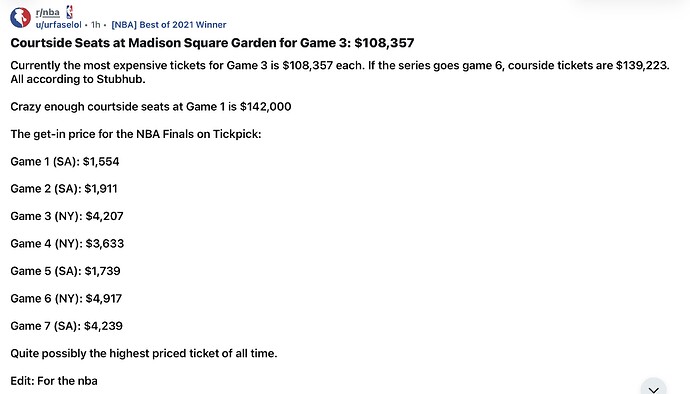Open u/urfaselol's user profile

coord(59,25)
